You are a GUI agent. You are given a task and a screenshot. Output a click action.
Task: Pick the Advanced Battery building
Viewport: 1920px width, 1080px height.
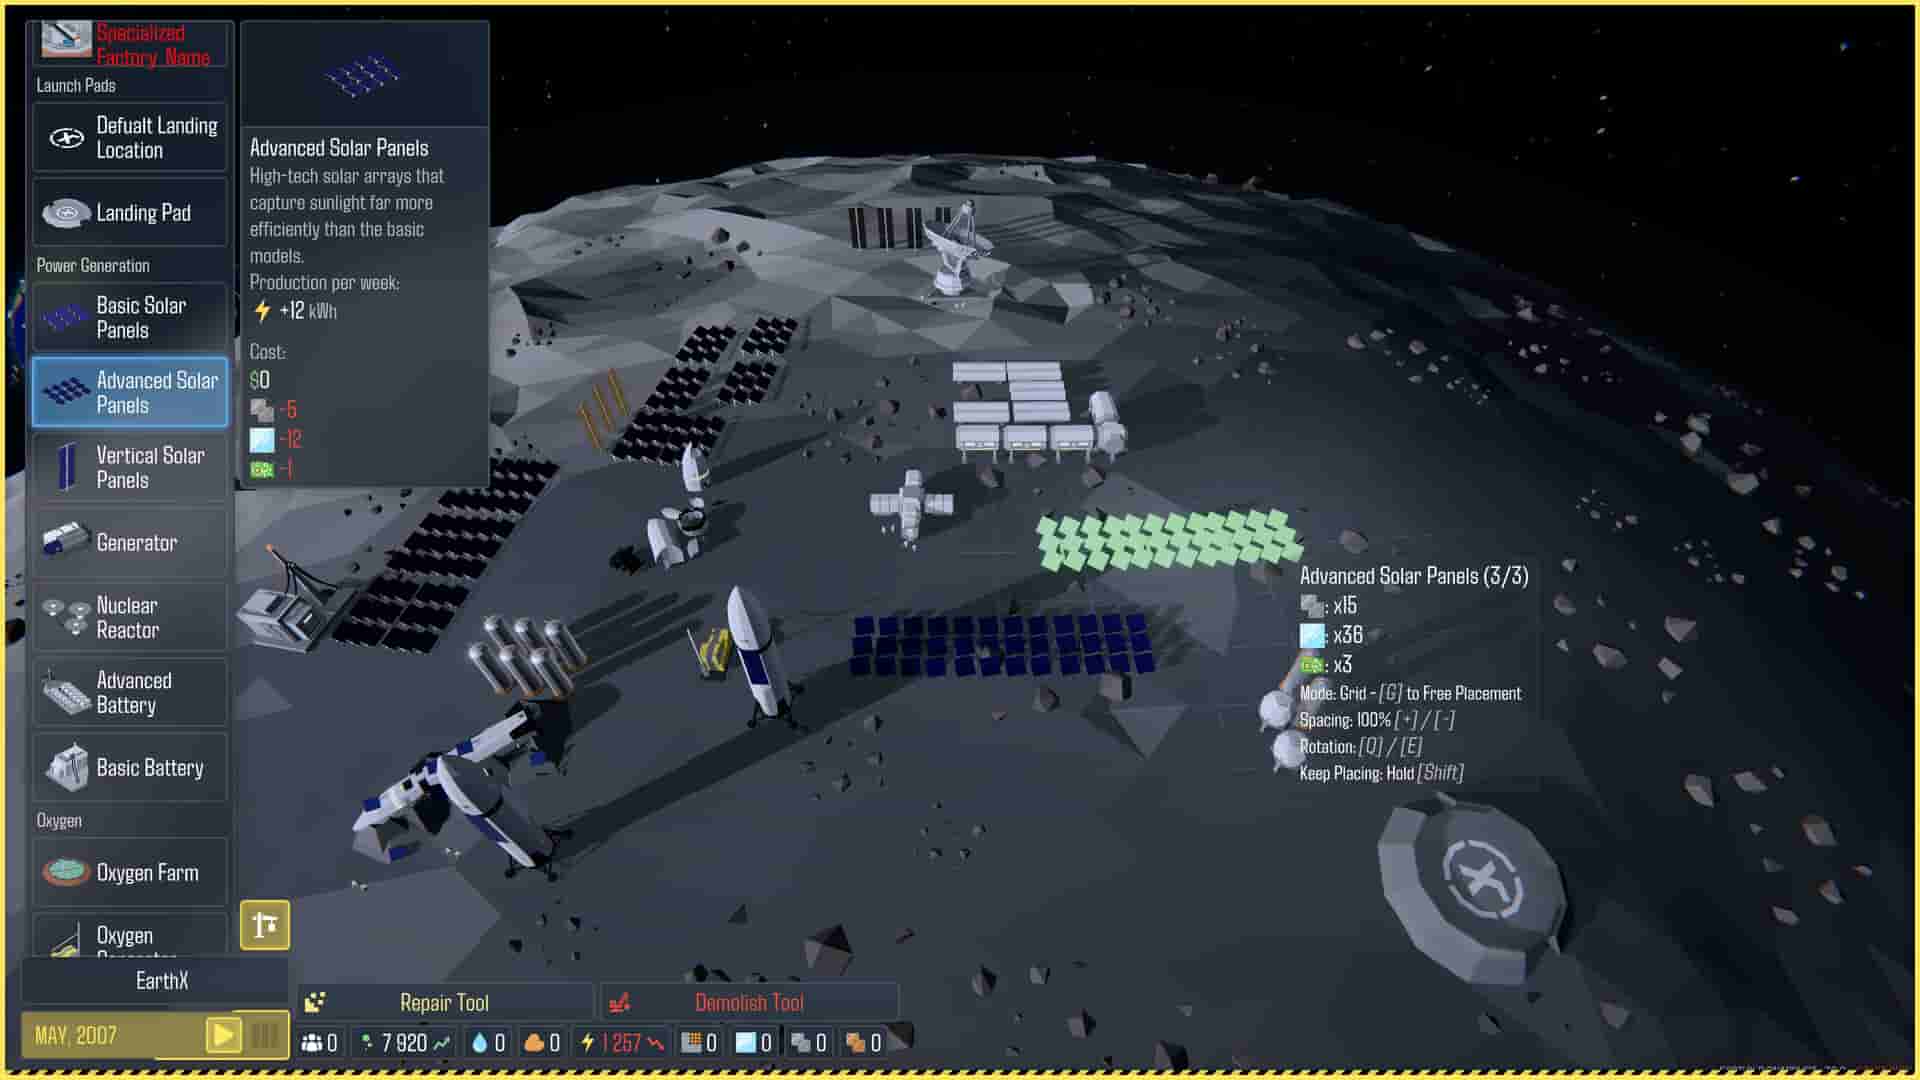130,692
